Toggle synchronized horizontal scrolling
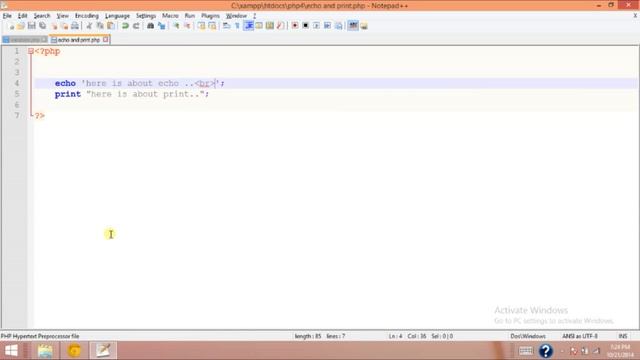Screen dimensions: 640x360 coord(212,26)
